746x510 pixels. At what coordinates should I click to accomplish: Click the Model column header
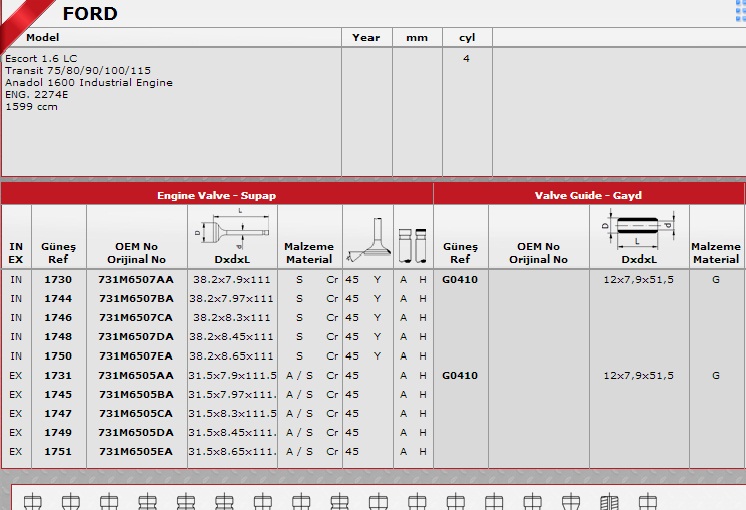coord(43,38)
